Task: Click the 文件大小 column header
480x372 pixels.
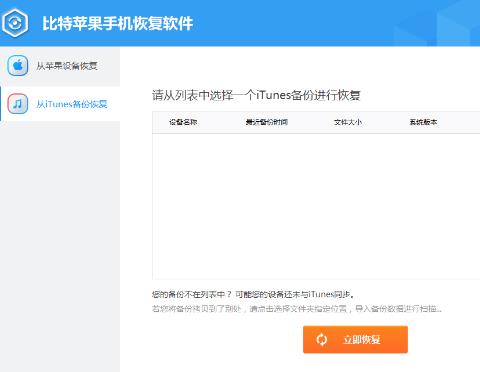Action: [x=348, y=122]
